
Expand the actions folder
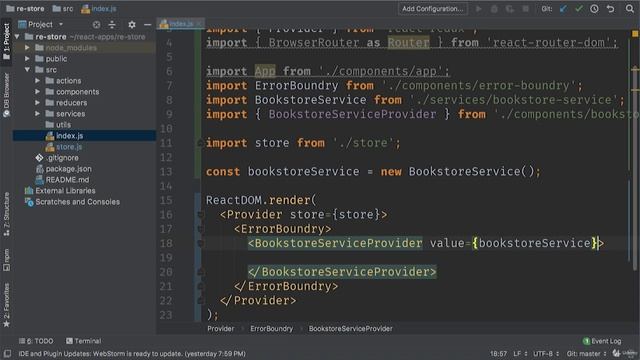(x=38, y=81)
